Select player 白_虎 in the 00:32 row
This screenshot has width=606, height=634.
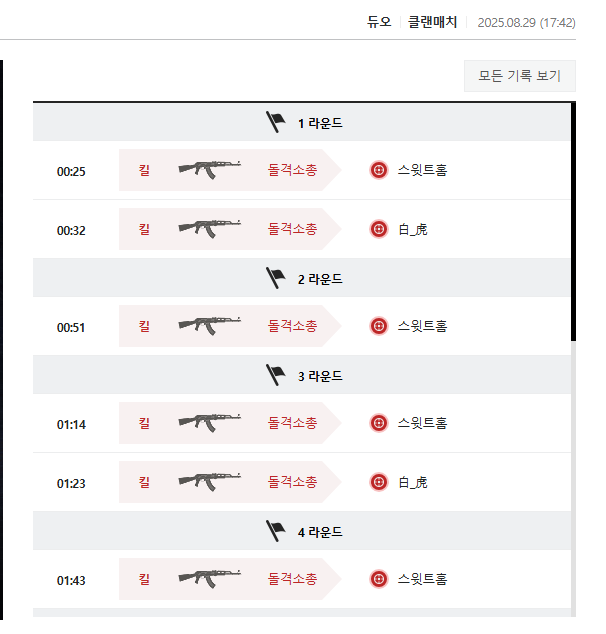[x=412, y=229]
